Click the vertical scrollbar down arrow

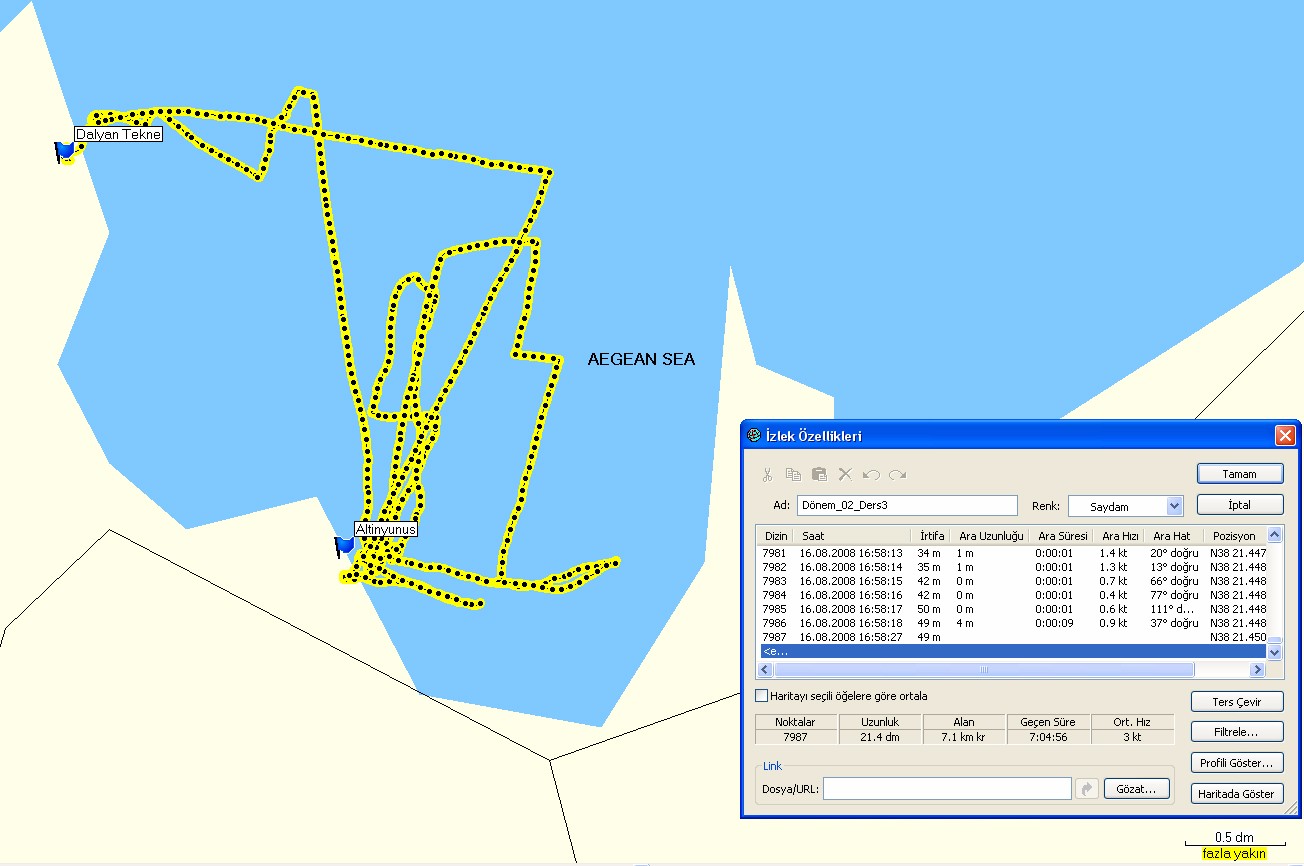[1275, 652]
